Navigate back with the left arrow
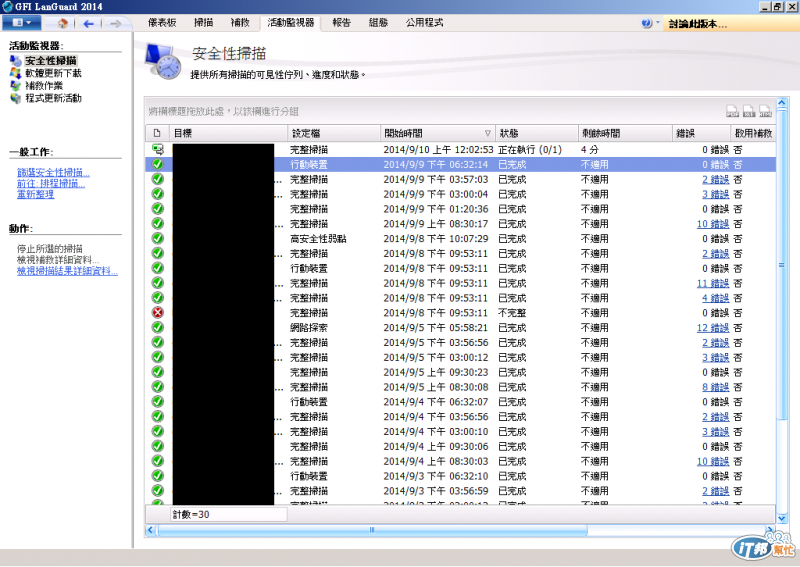Screen dimensions: 800x567 pos(88,23)
